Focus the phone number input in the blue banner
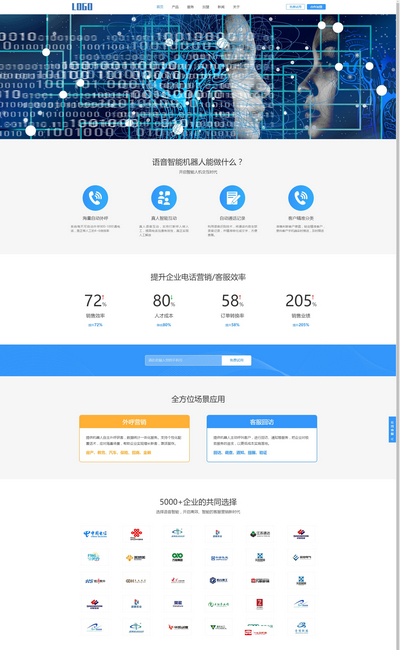 [183, 360]
